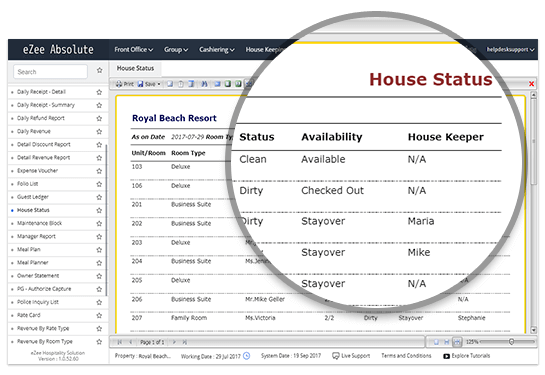
Task: Favorite the Daily Receipt - Detail report
Action: pos(99,92)
